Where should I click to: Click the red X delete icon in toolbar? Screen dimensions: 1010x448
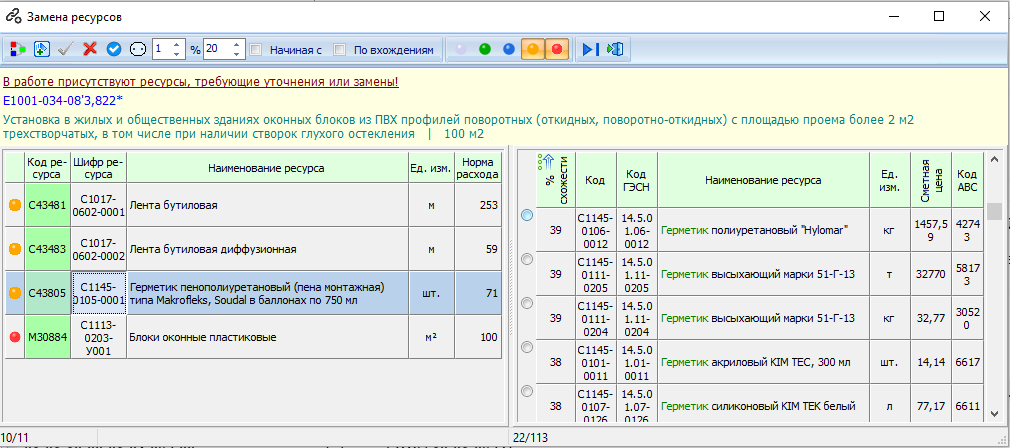tap(90, 49)
